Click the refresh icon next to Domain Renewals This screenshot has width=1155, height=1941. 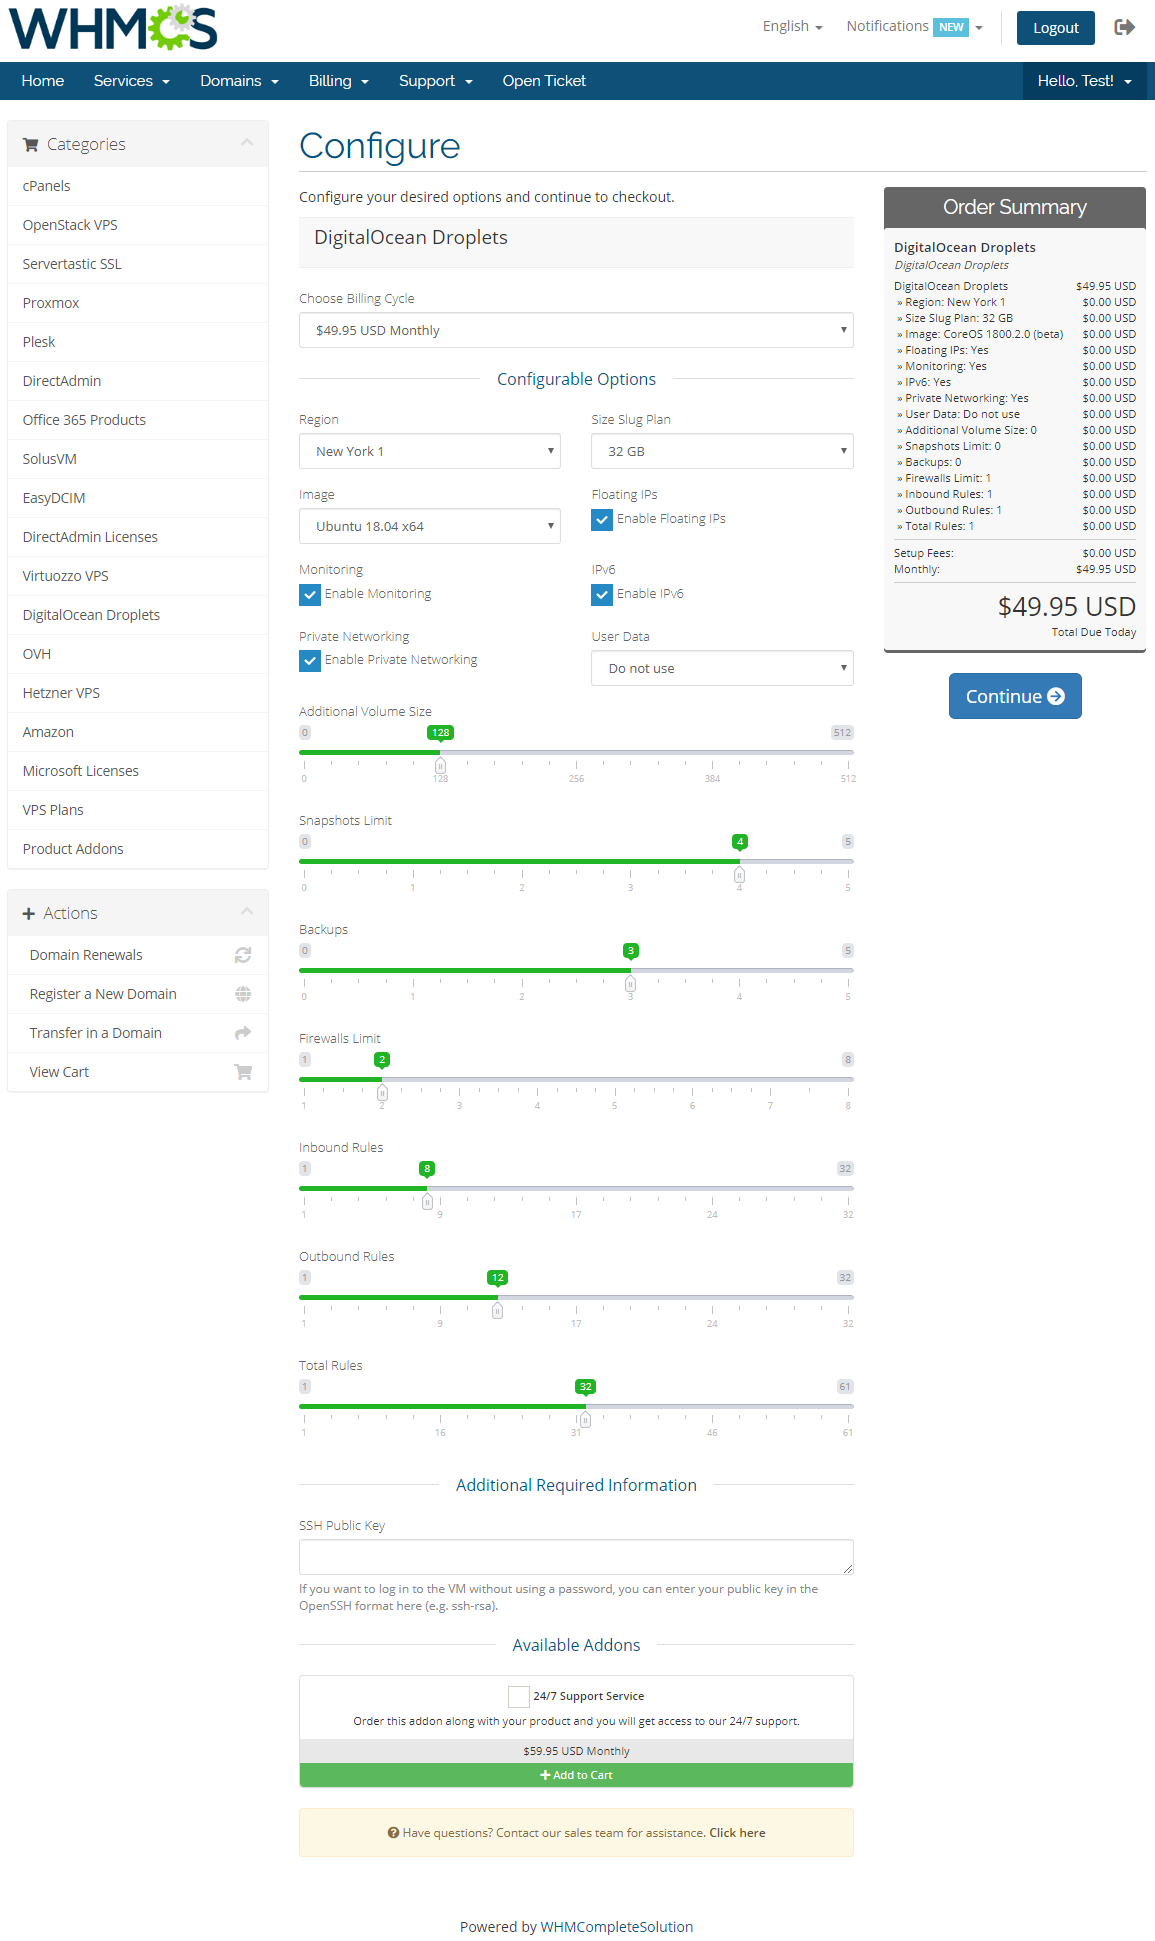click(x=243, y=955)
